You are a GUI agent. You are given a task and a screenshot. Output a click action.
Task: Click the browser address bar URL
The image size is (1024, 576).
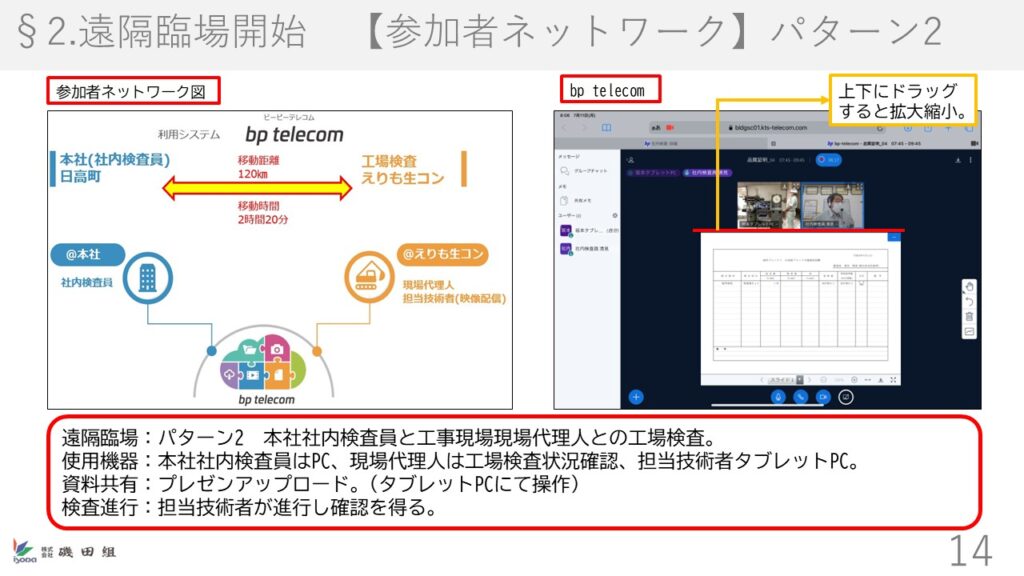(769, 128)
